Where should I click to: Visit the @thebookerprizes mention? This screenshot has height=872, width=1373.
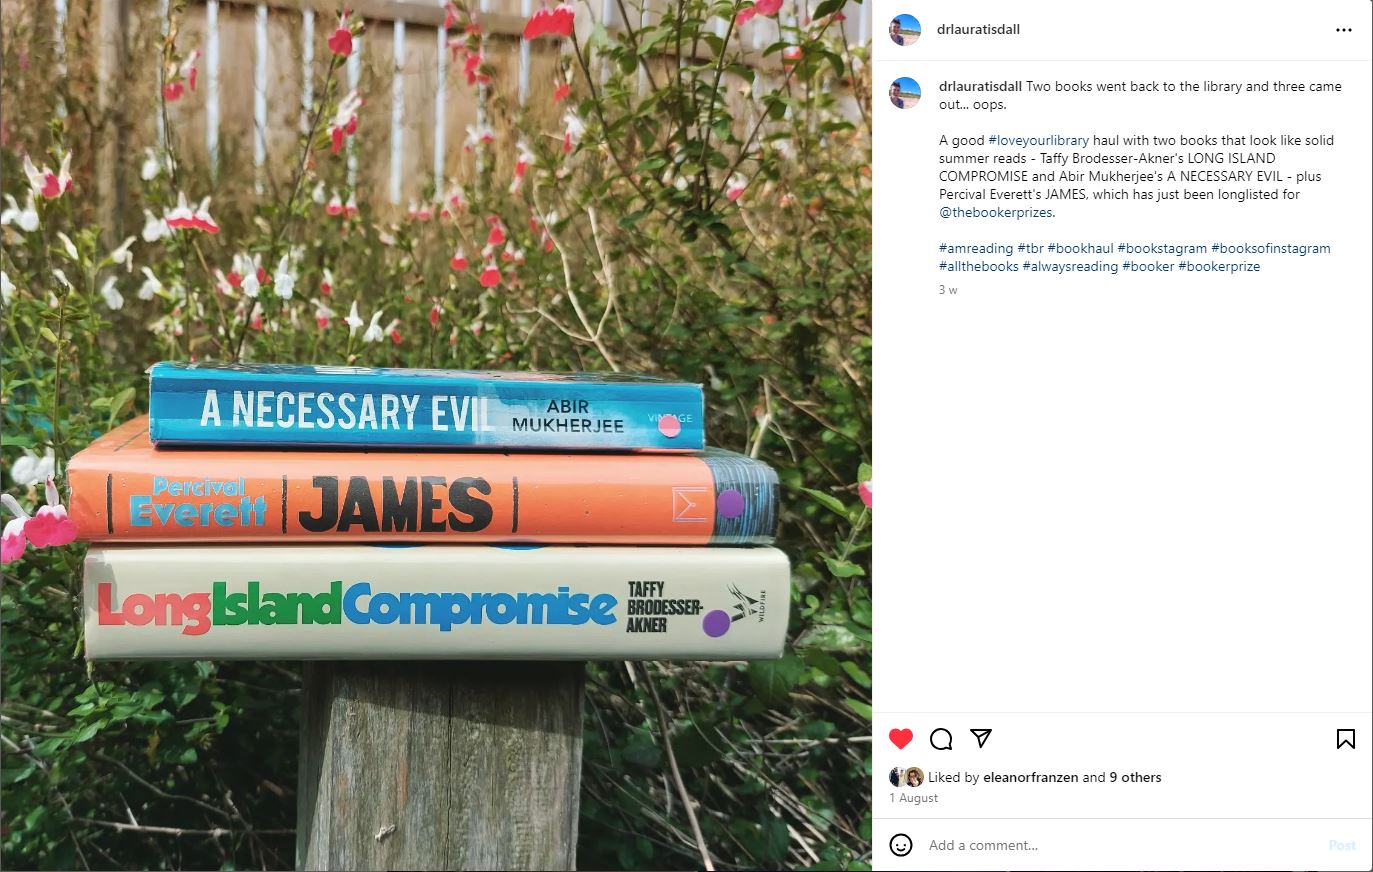click(995, 212)
